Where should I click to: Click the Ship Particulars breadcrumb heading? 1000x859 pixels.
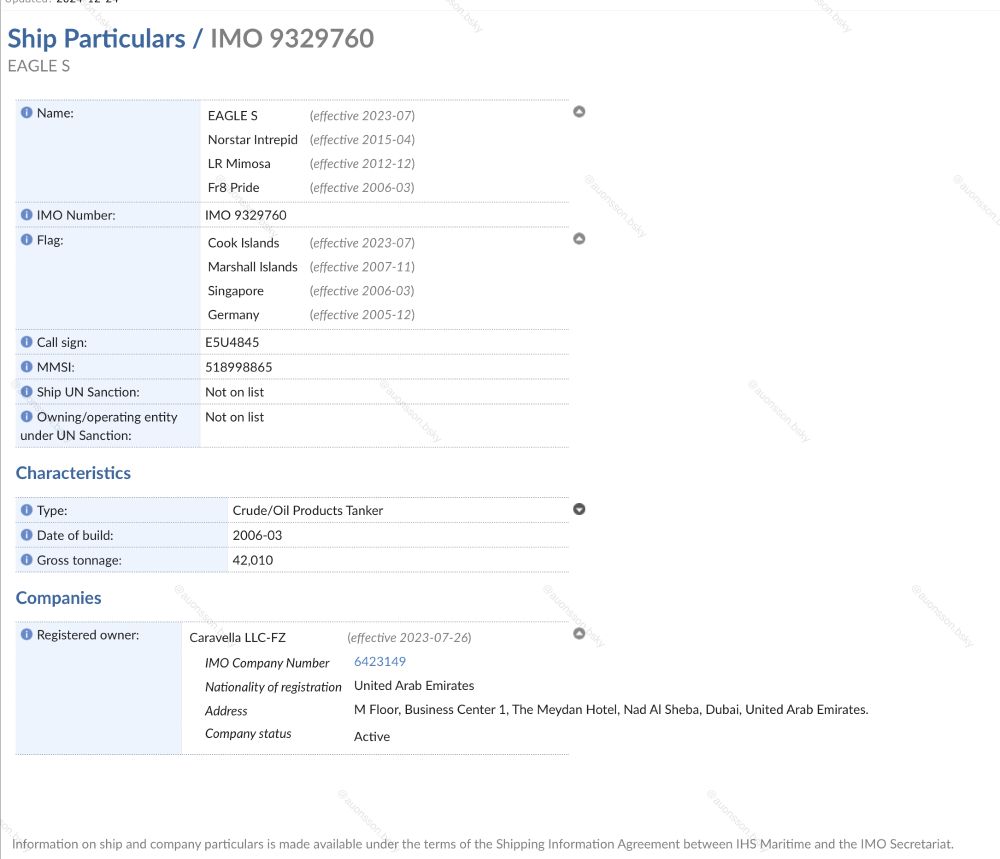pos(96,38)
